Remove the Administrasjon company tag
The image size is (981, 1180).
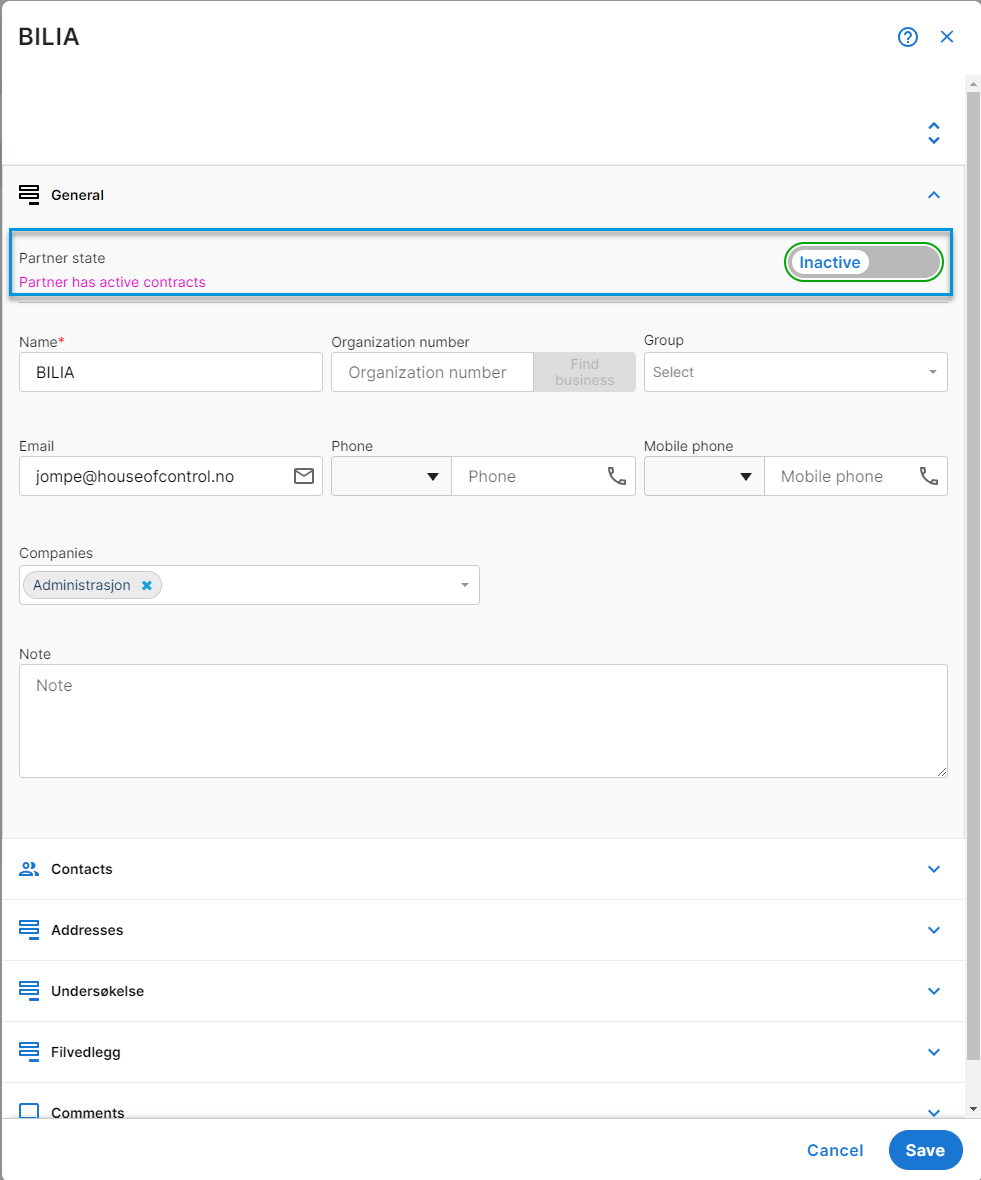tap(147, 585)
